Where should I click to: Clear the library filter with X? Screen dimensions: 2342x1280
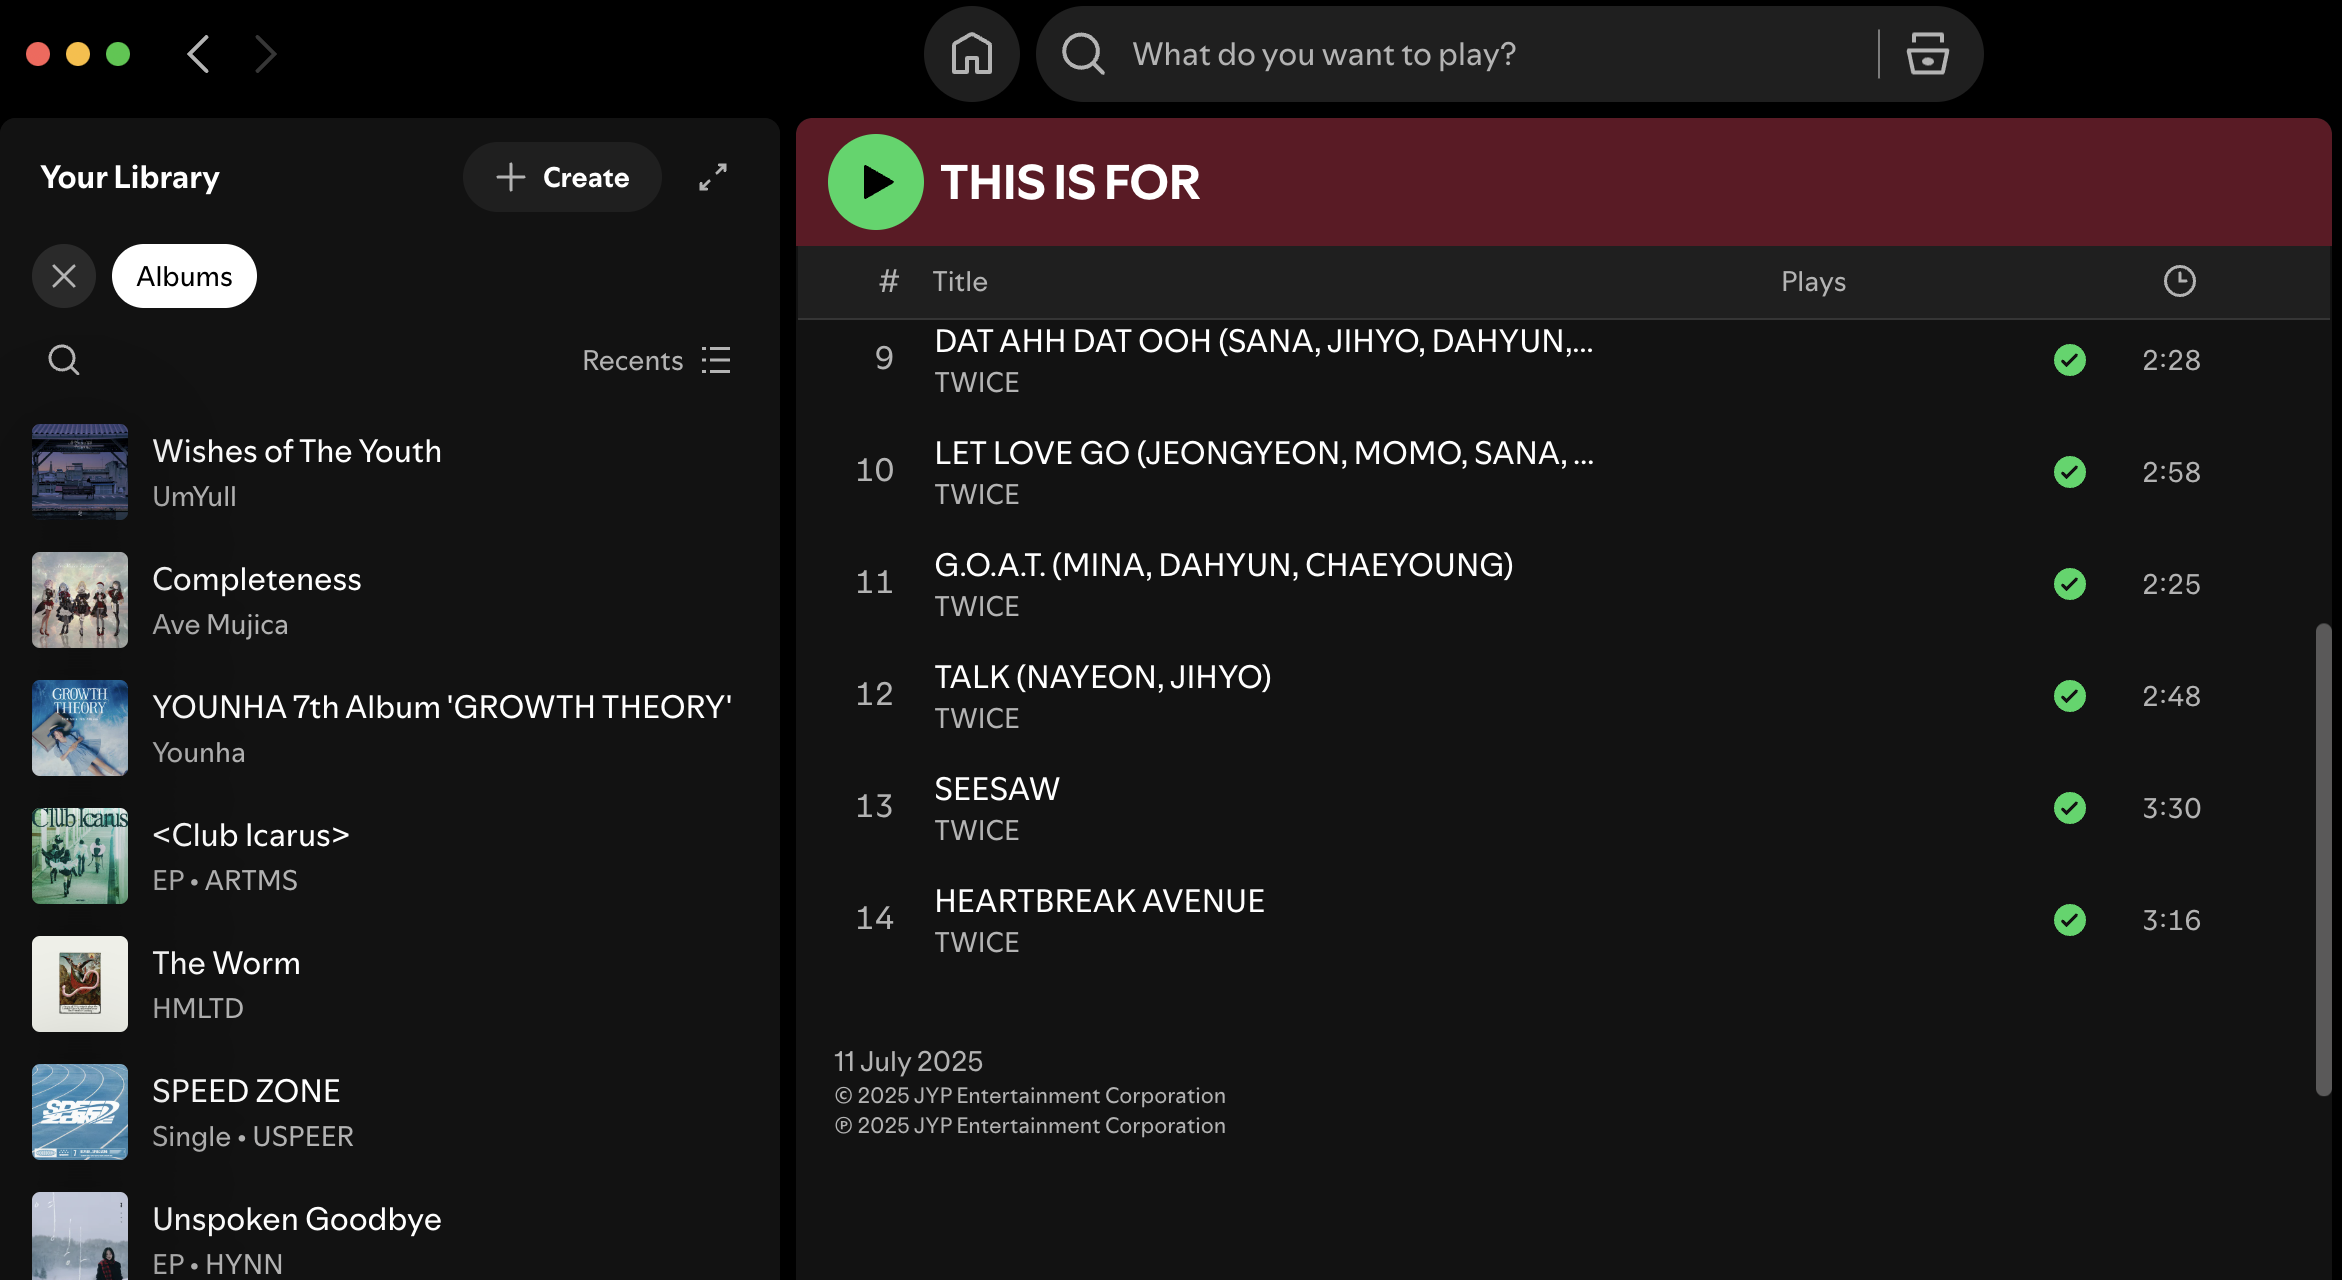click(x=64, y=276)
